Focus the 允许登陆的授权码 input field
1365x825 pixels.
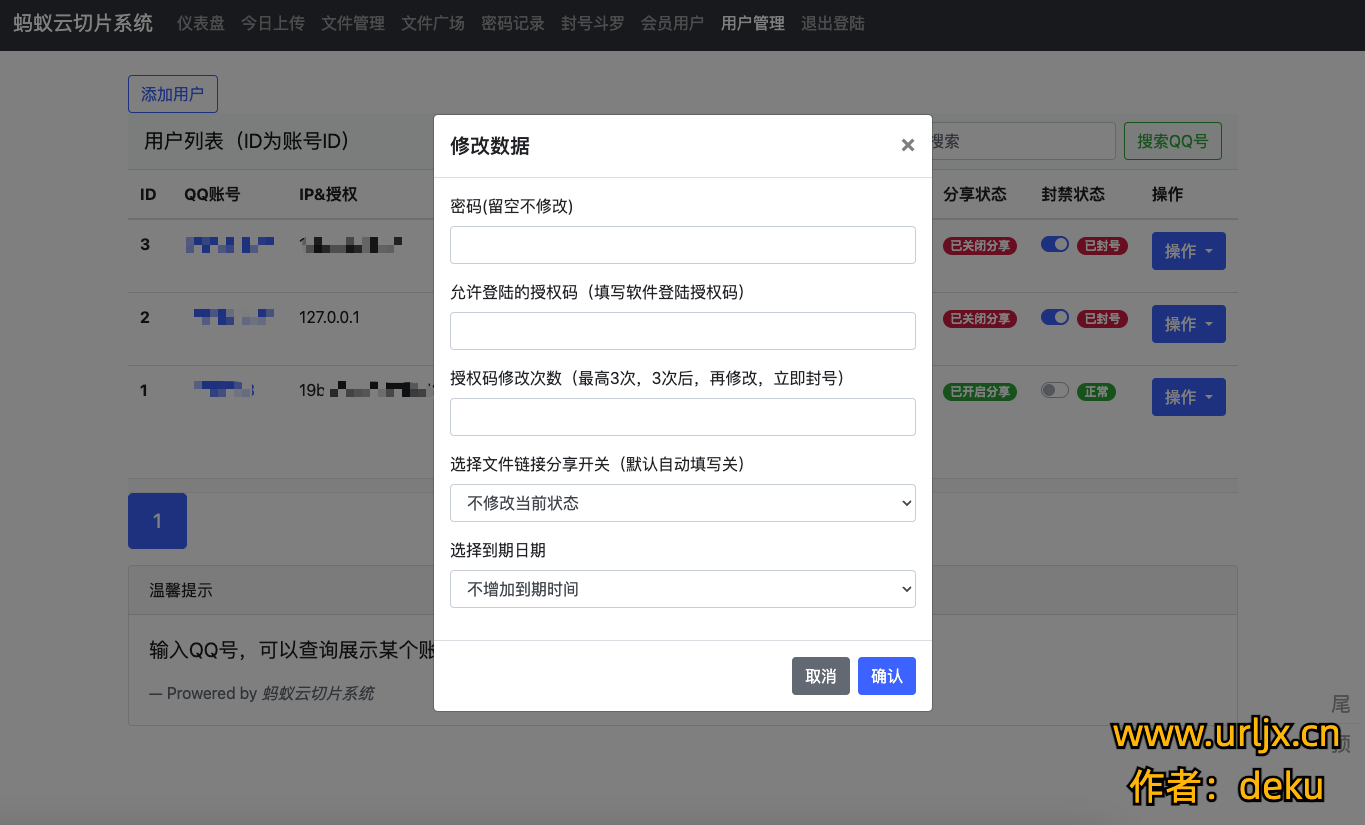(x=683, y=331)
